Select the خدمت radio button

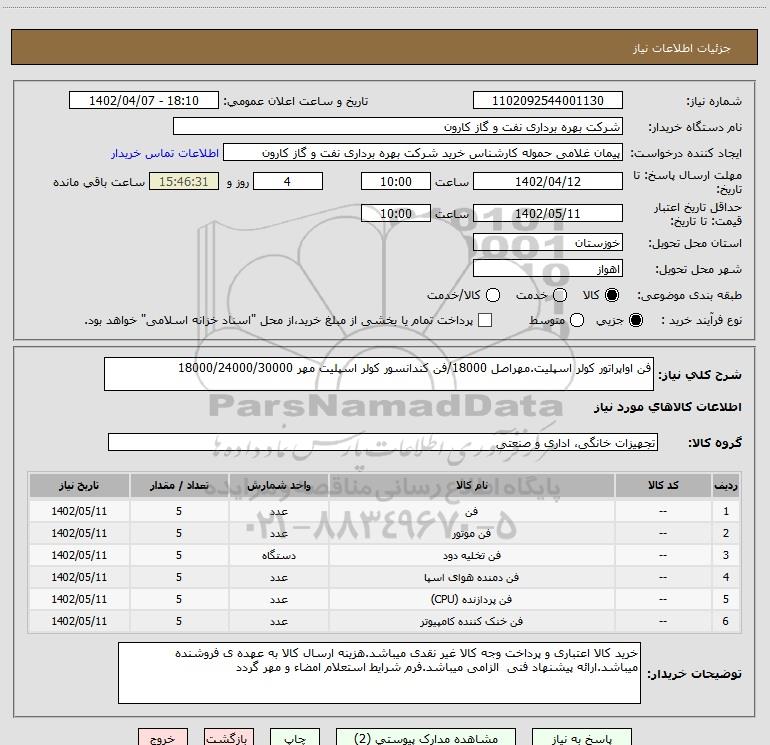pos(560,295)
